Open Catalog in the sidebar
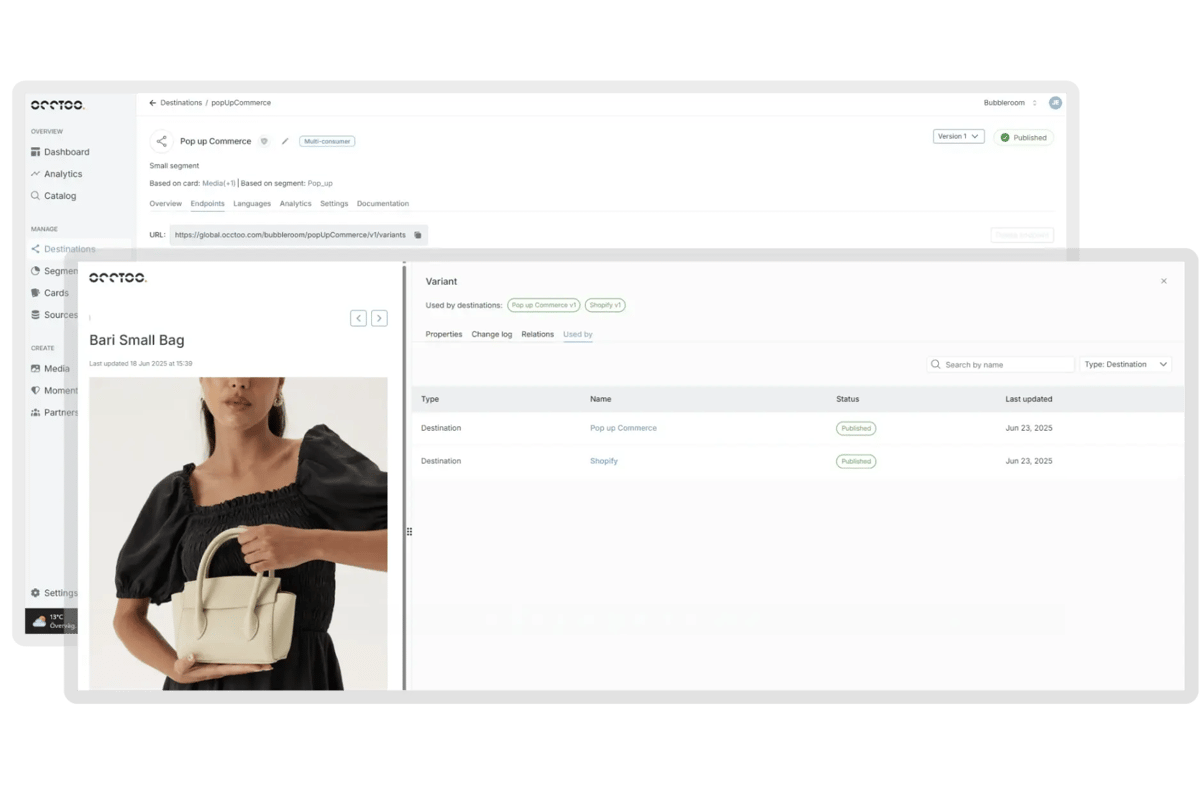 point(59,196)
